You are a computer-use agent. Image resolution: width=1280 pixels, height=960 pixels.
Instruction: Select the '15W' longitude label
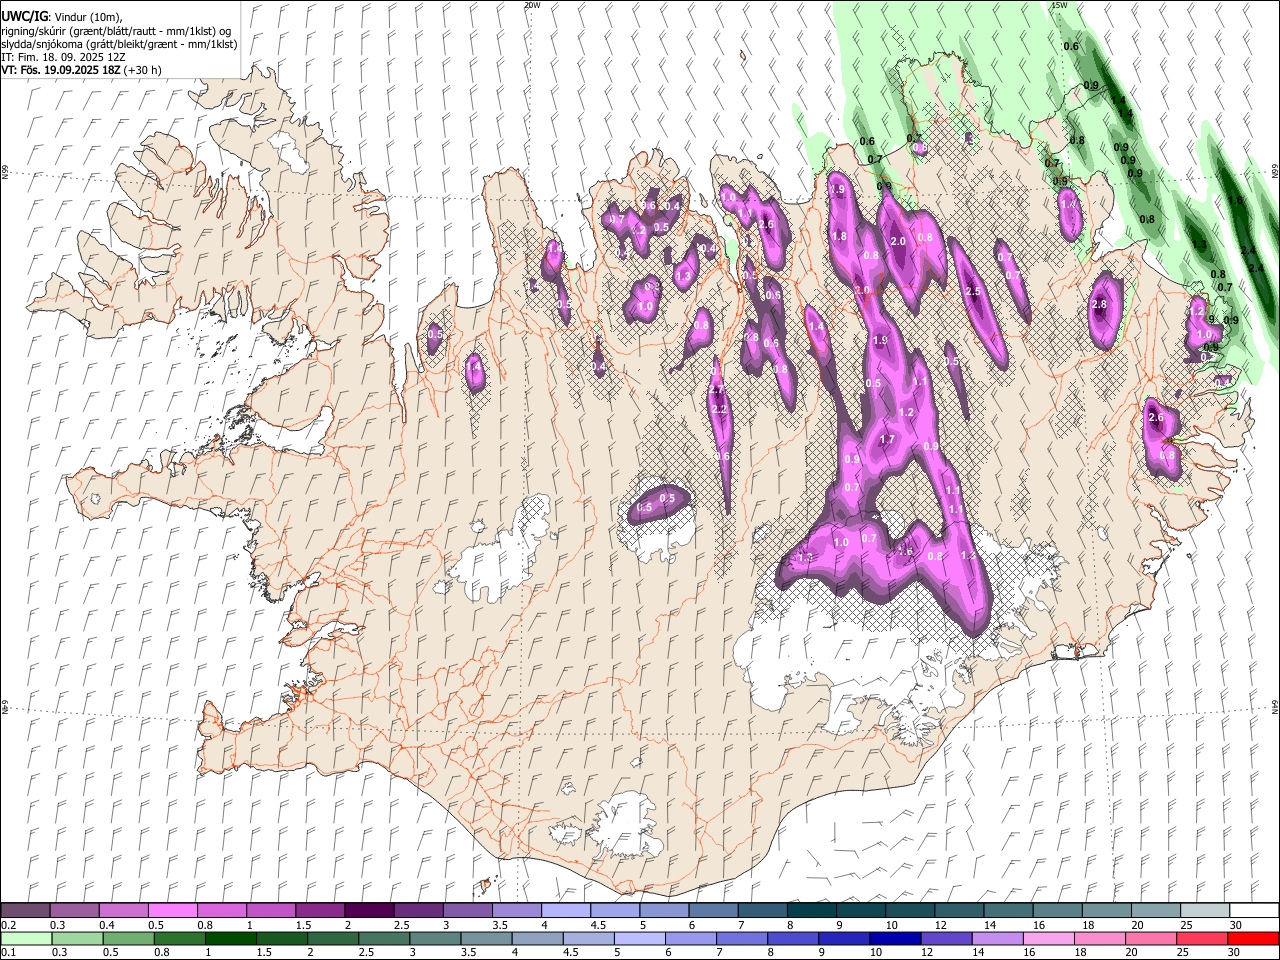pyautogui.click(x=1059, y=5)
